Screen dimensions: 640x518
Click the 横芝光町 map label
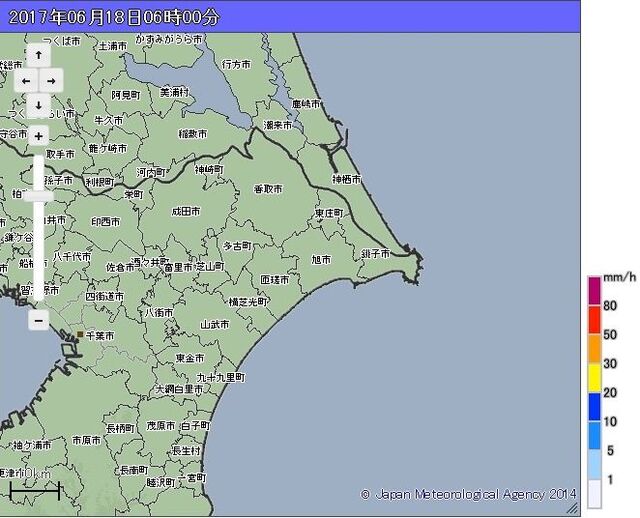point(248,302)
